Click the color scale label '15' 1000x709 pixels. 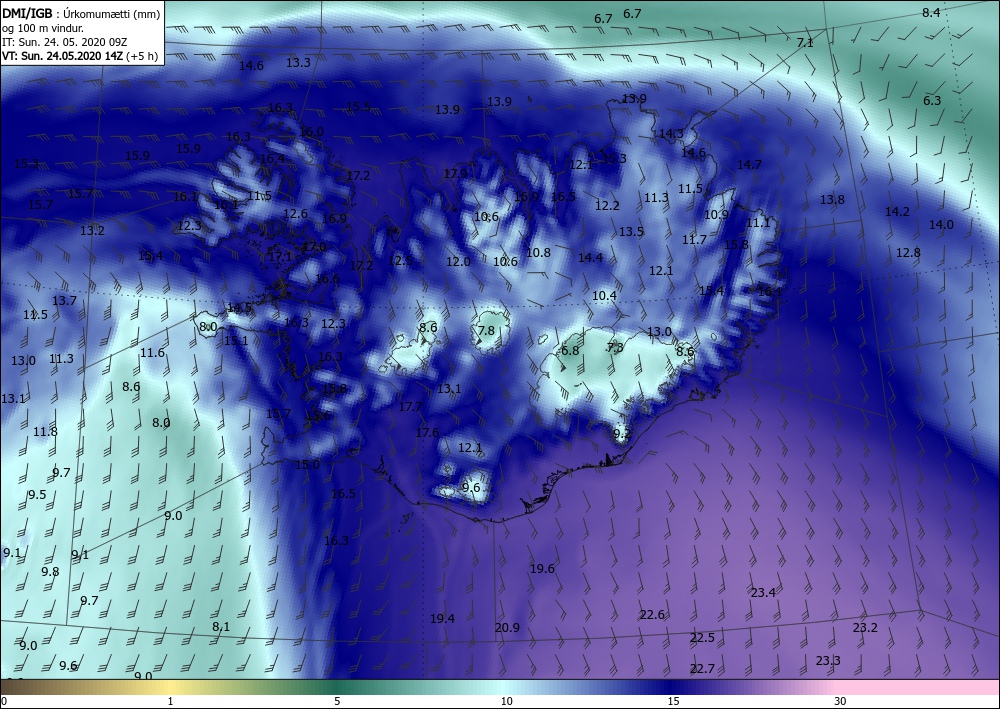673,701
